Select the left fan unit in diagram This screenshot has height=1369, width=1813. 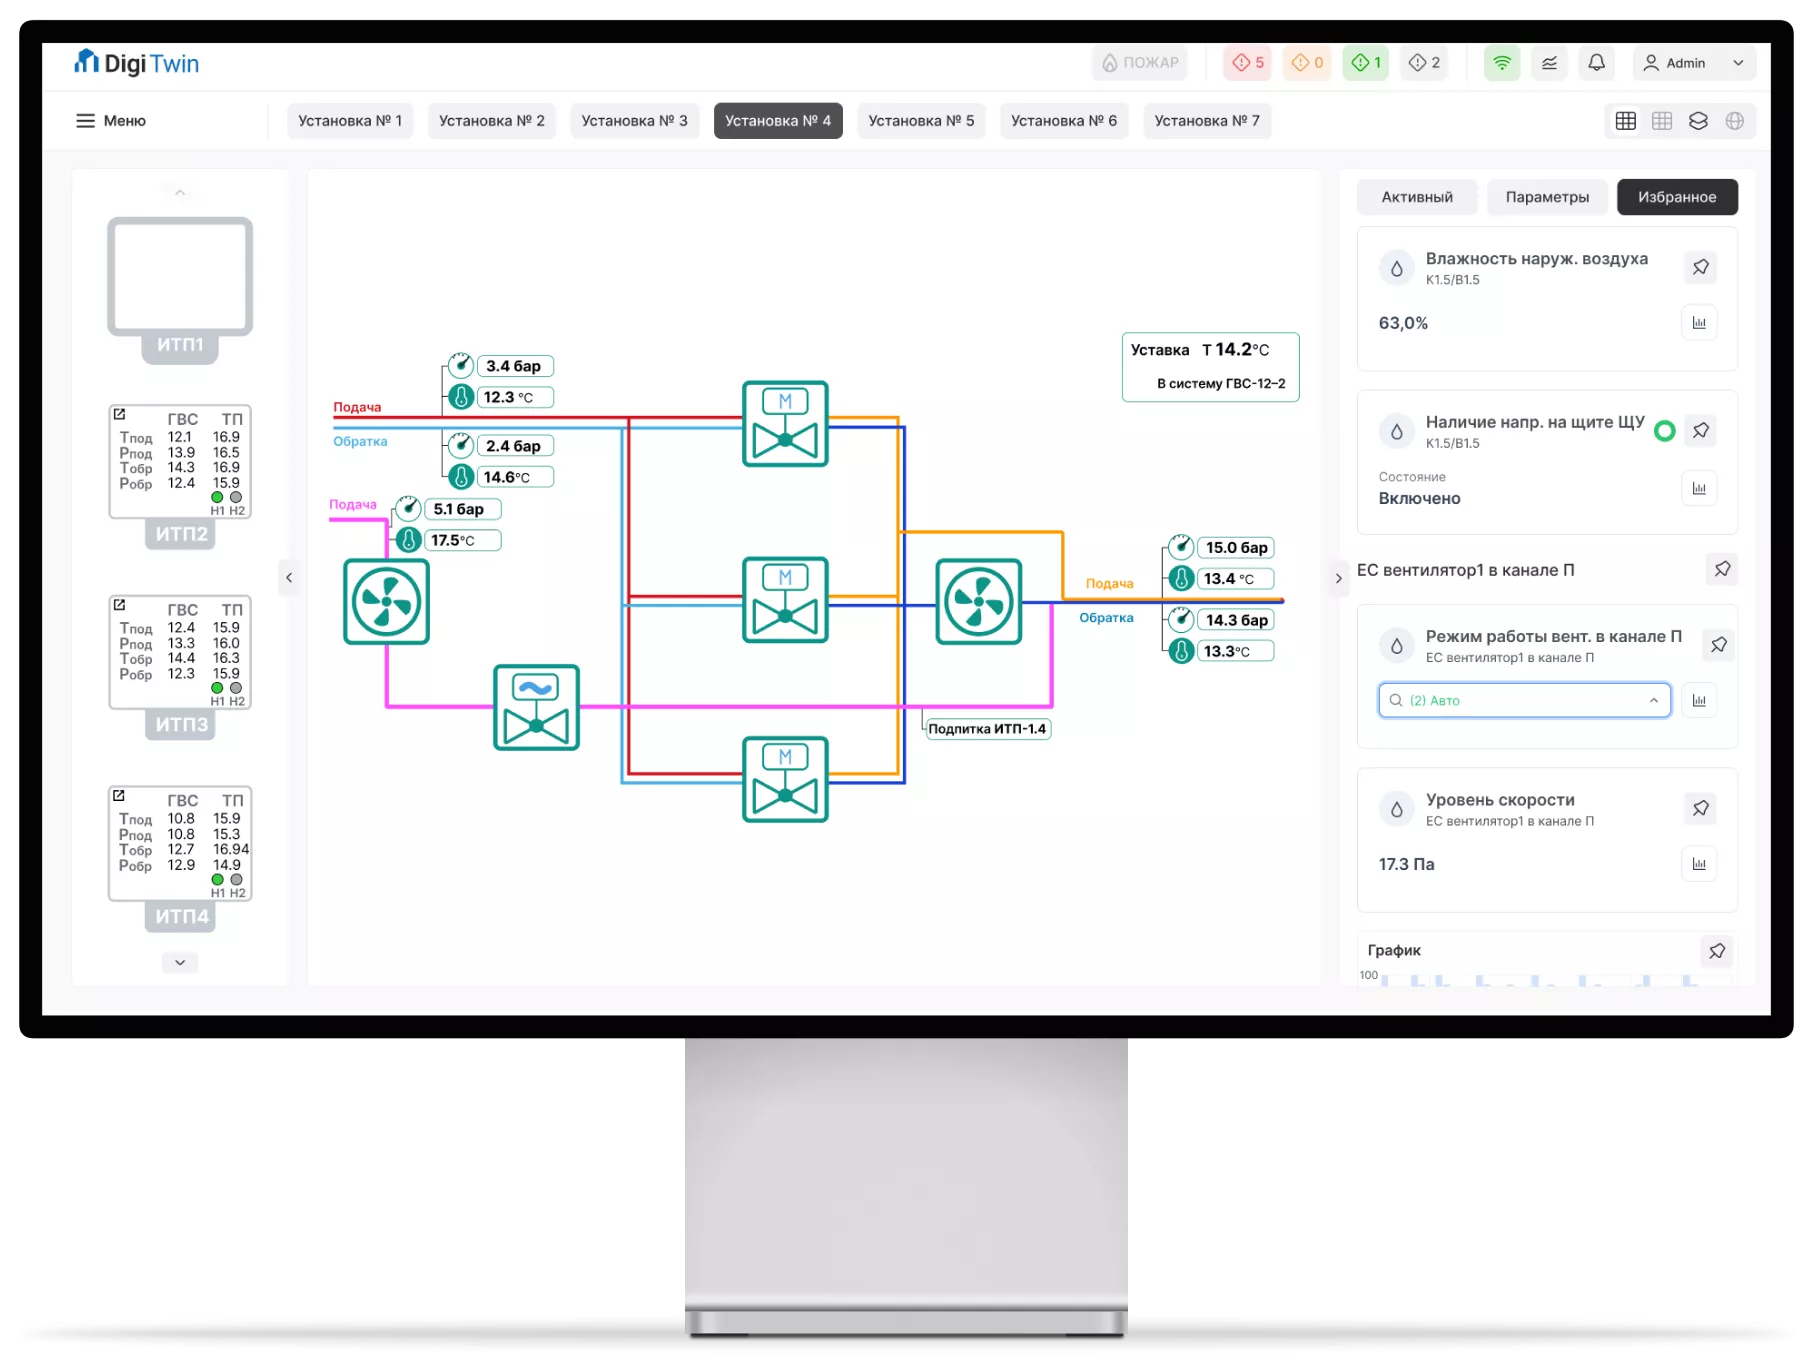point(386,602)
